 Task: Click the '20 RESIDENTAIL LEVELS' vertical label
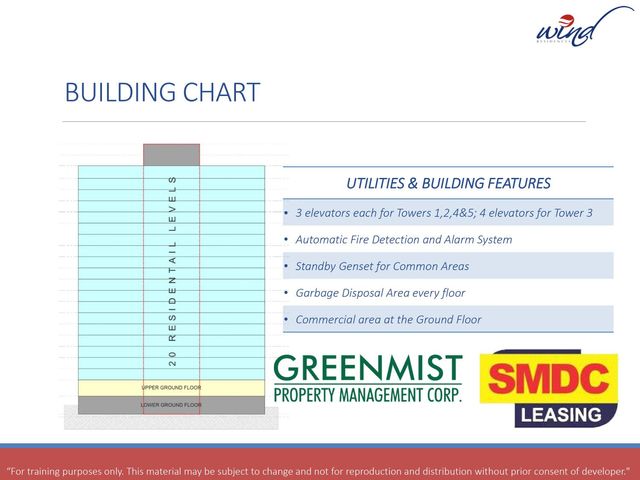172,271
